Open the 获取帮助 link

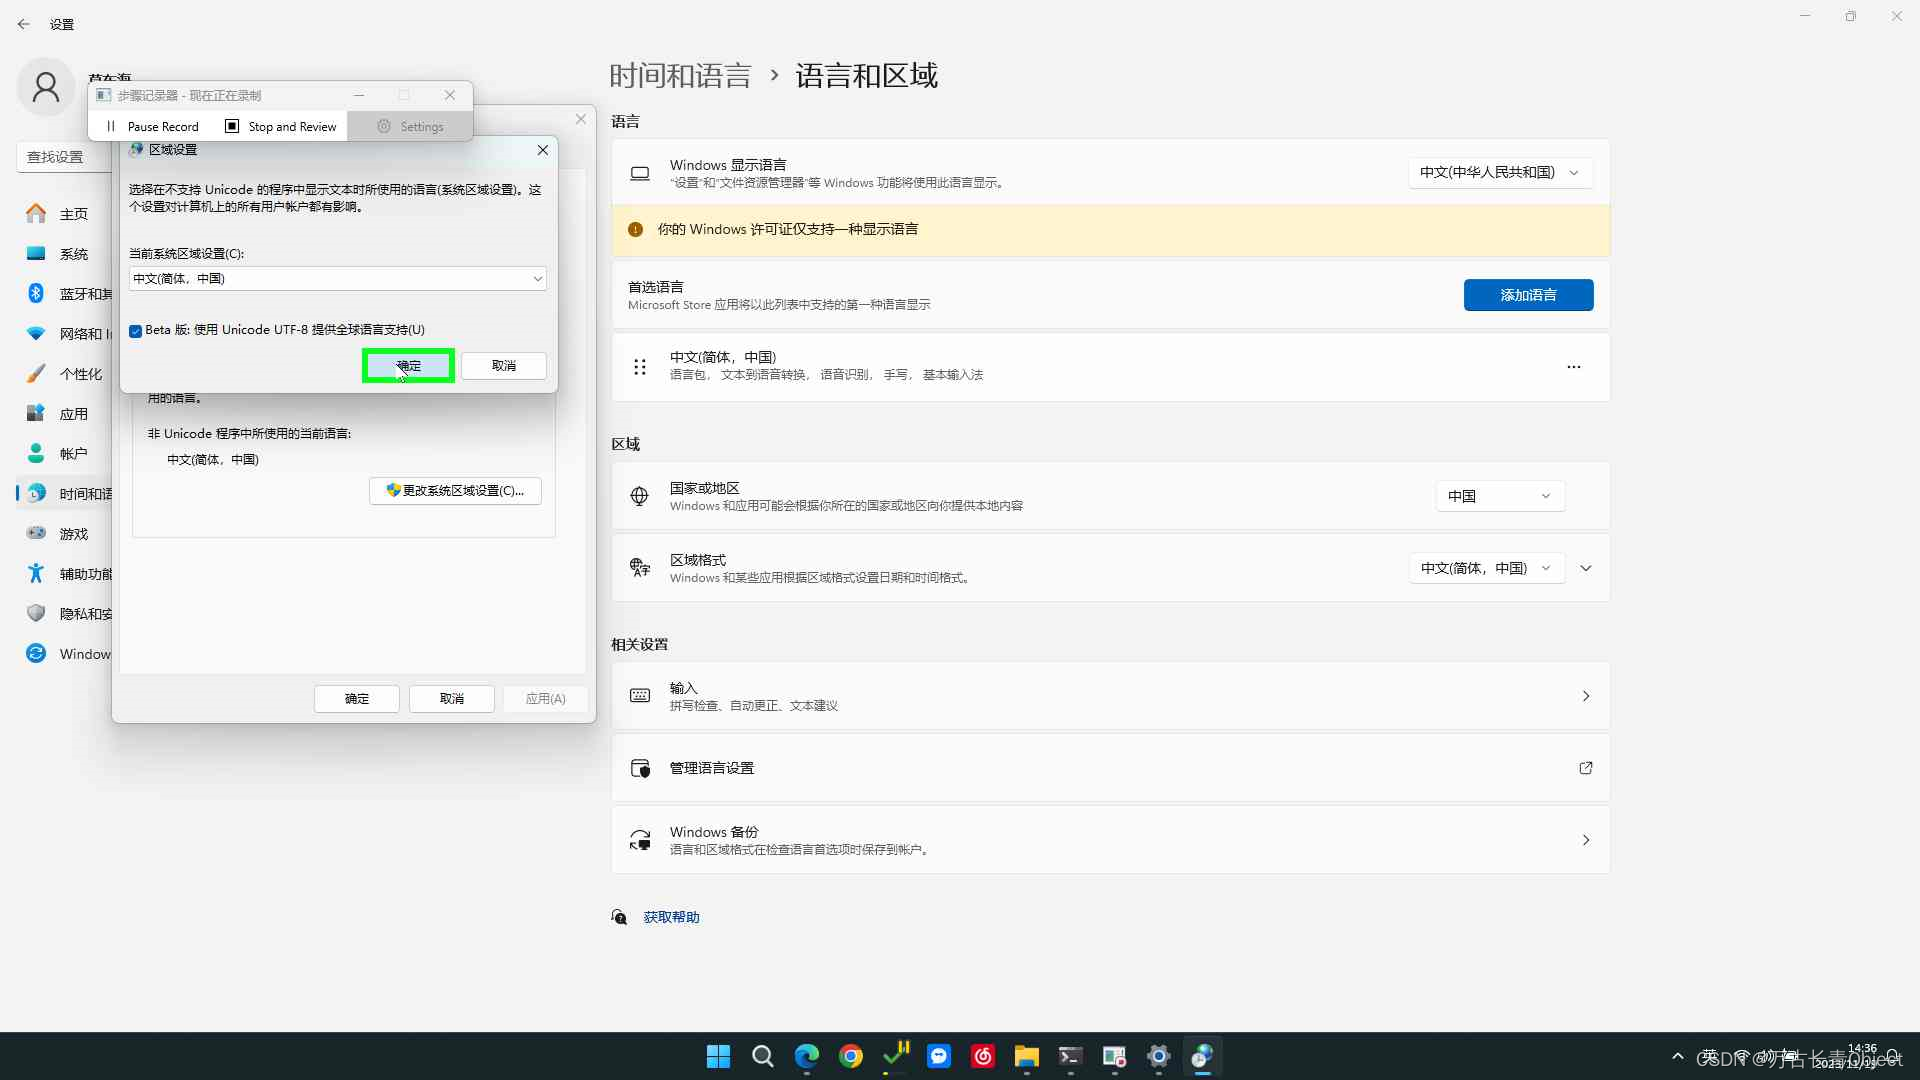click(x=671, y=917)
